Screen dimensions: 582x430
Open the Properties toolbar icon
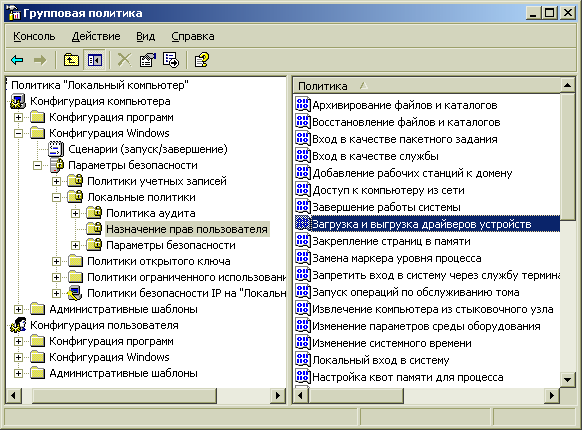coord(147,60)
